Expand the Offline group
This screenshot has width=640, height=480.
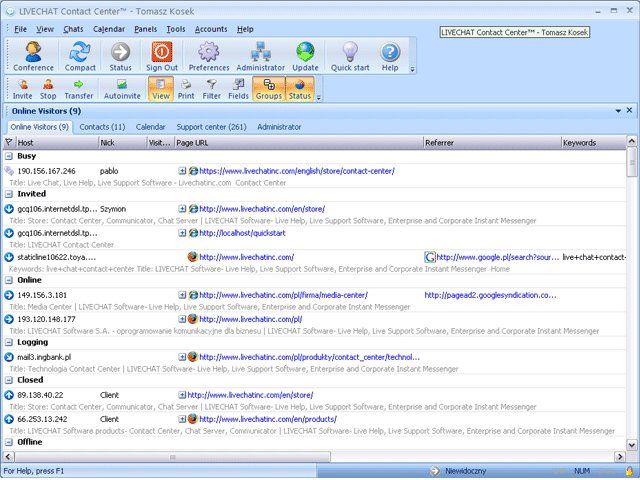point(9,442)
